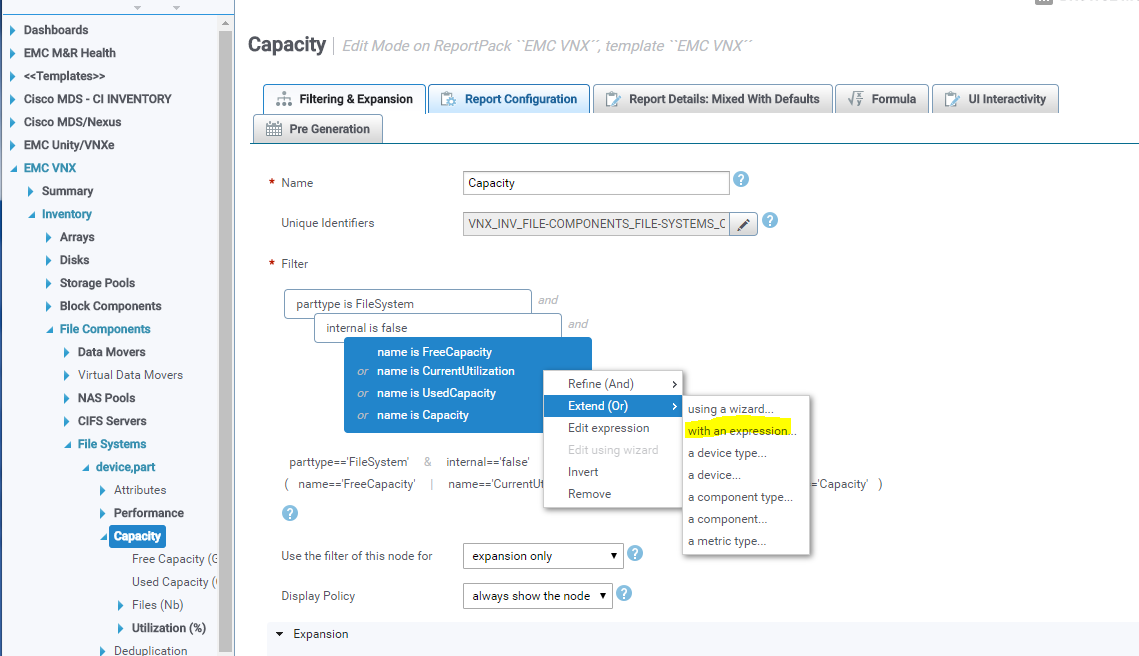The image size is (1139, 656).
Task: Open help icon next to expansion only dropdown
Action: click(635, 554)
